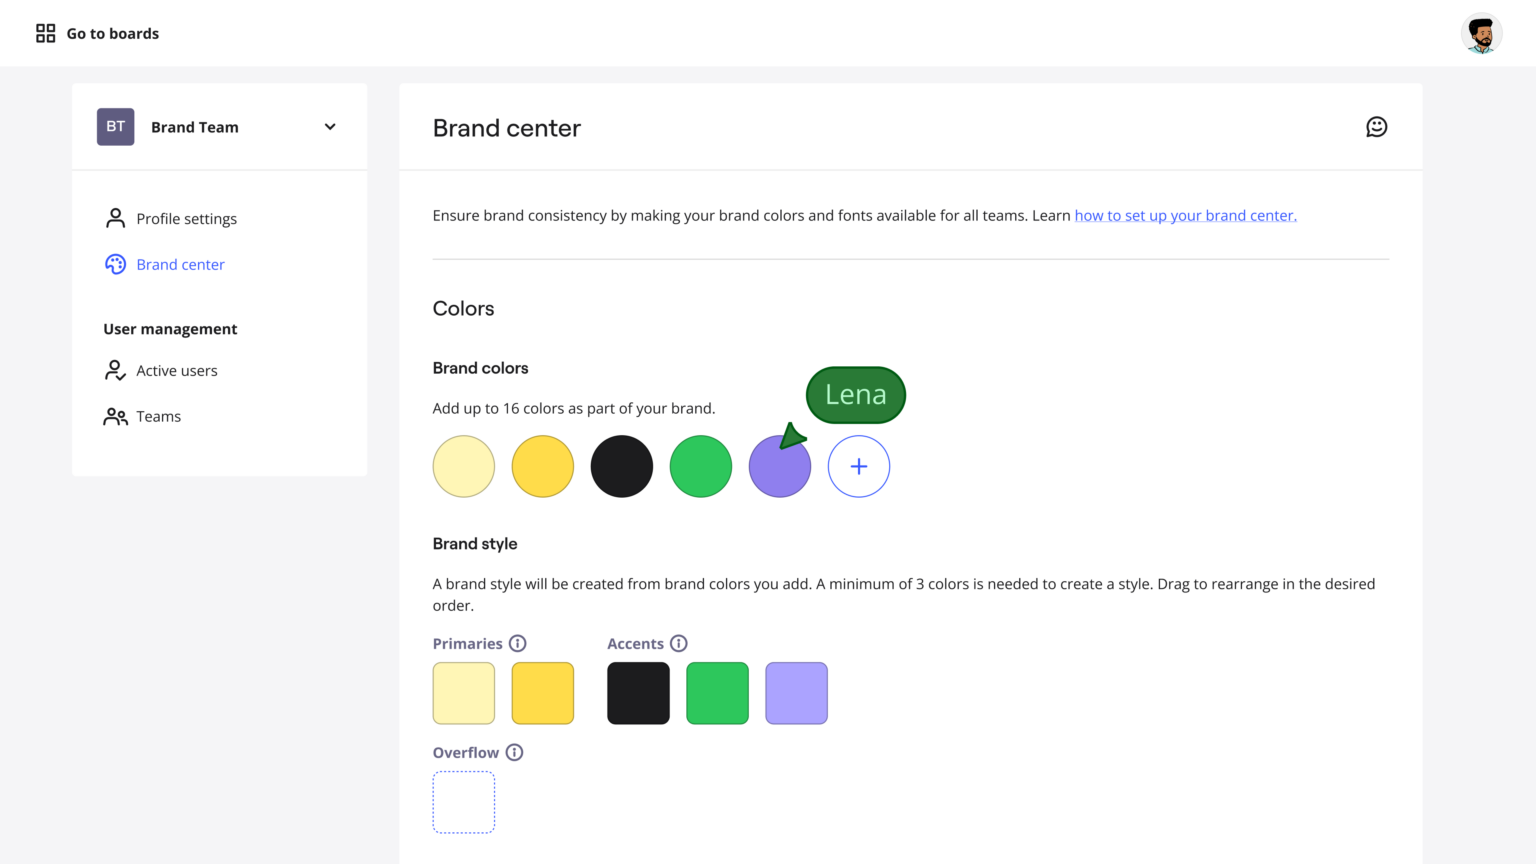
Task: Click Go to boards link
Action: (112, 34)
